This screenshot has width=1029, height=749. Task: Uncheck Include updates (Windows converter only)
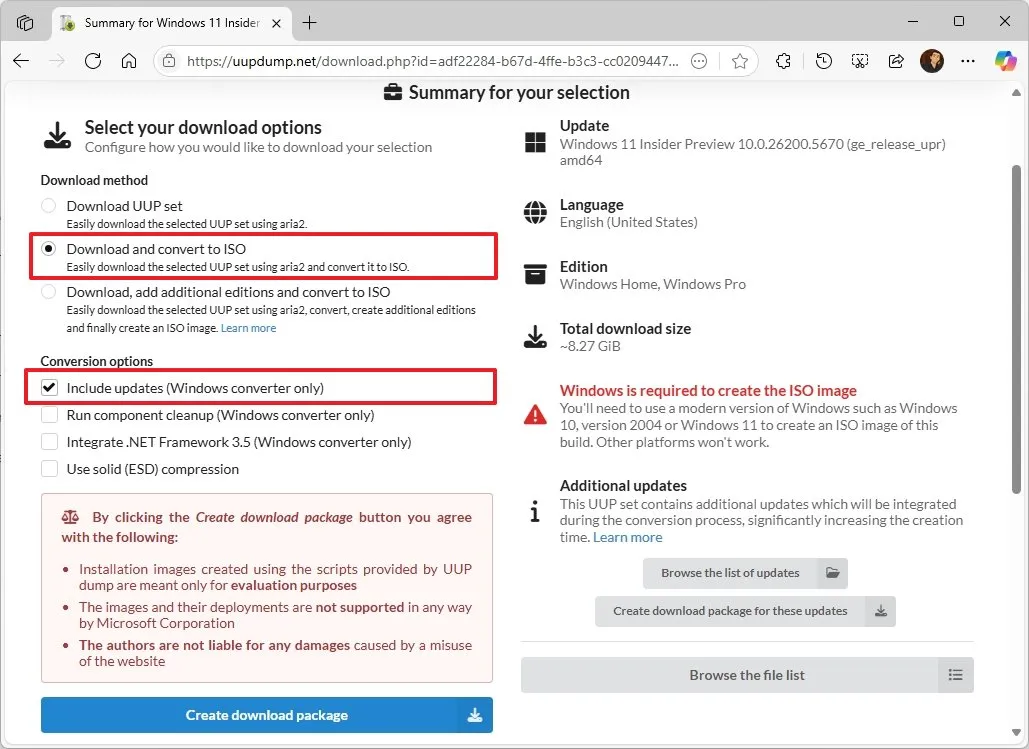point(49,388)
